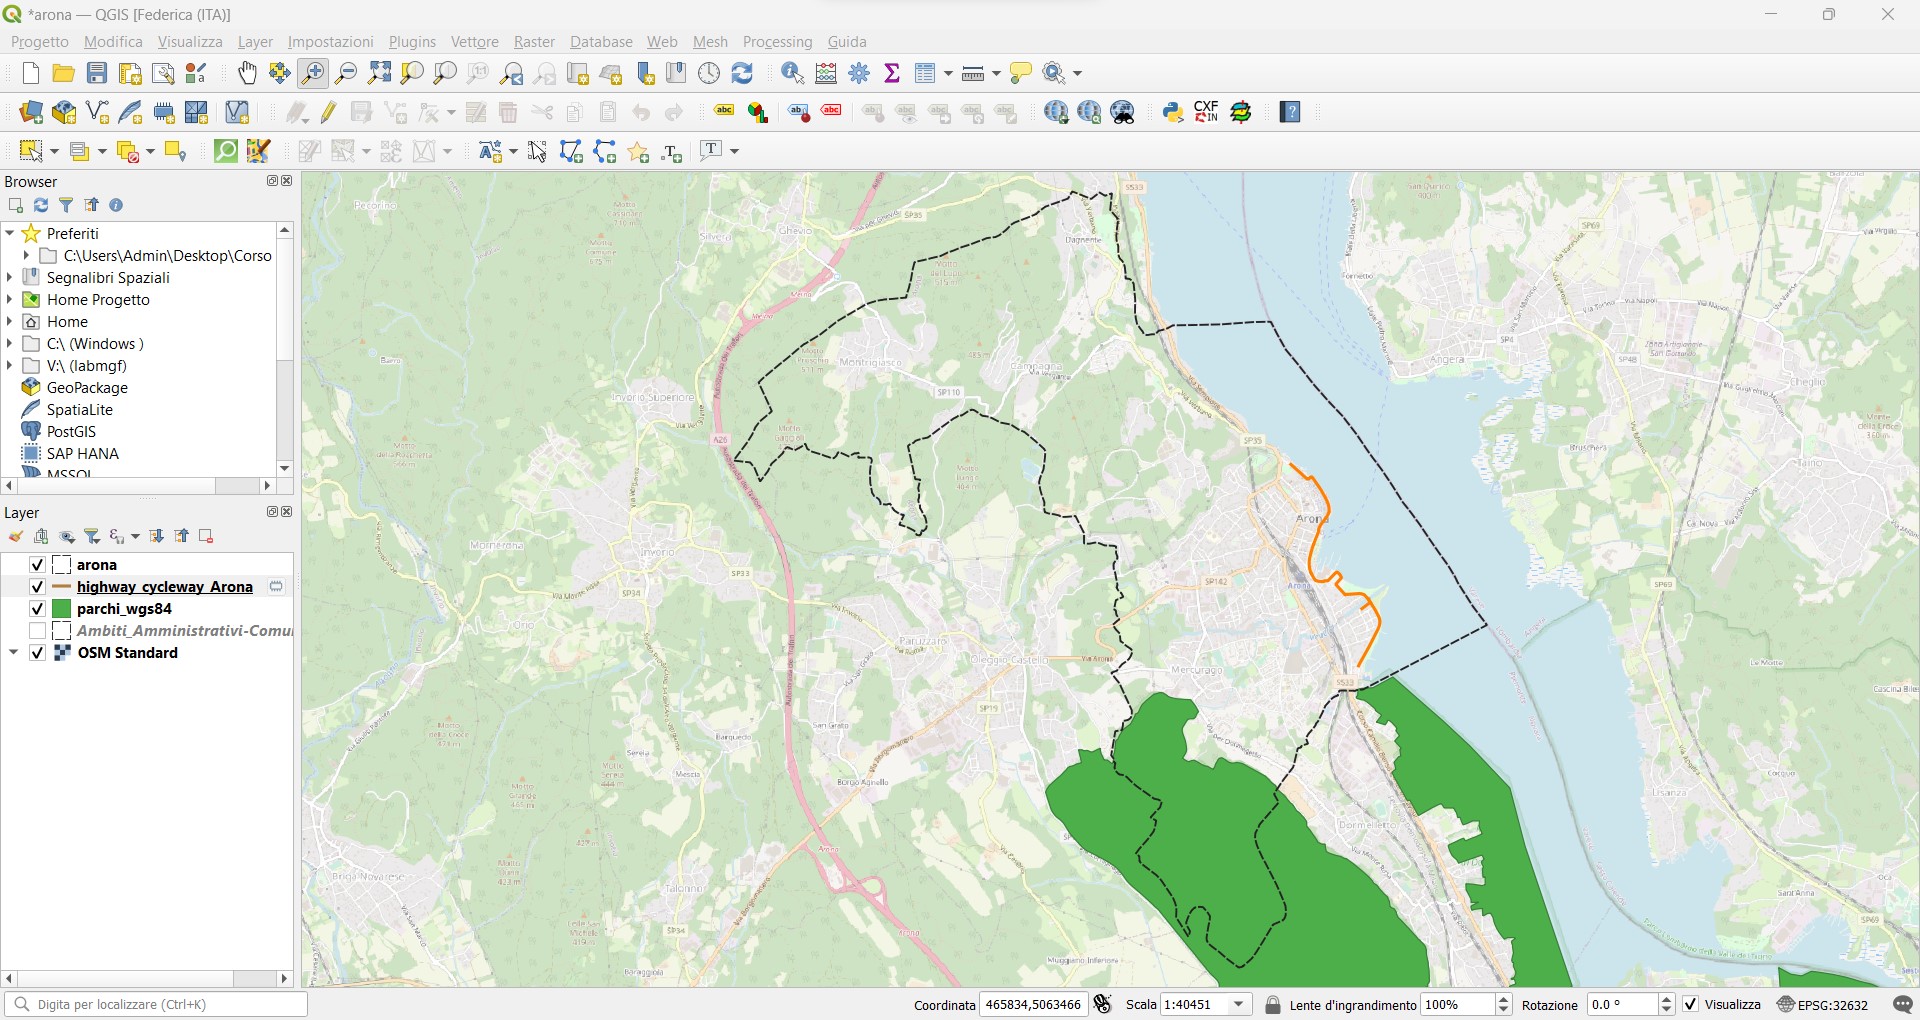Image resolution: width=1920 pixels, height=1020 pixels.
Task: Click Zoom Full extent icon
Action: (379, 73)
